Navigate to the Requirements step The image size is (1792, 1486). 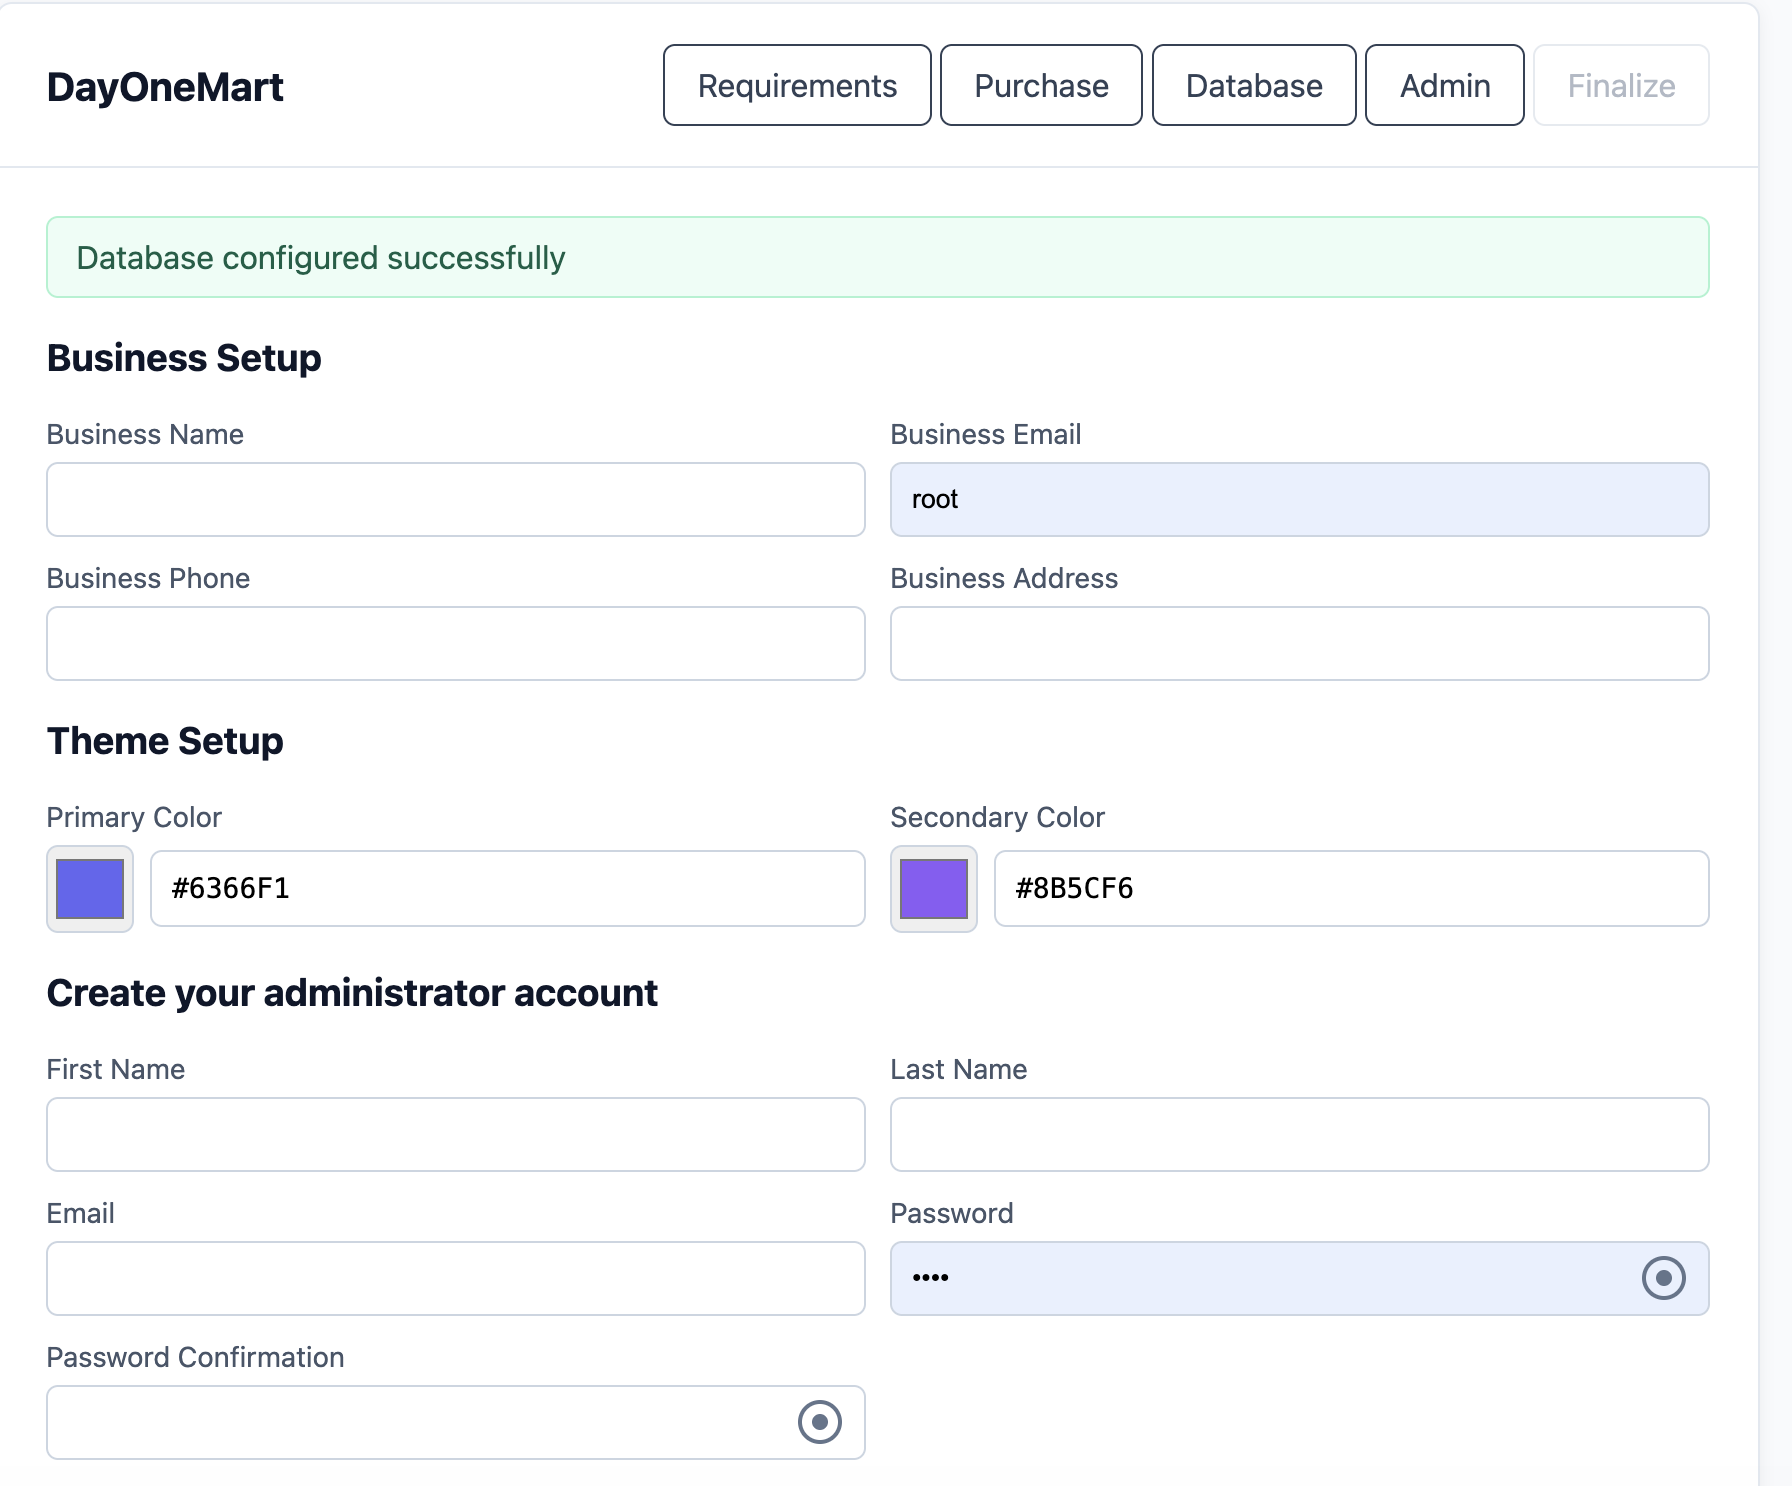[797, 85]
